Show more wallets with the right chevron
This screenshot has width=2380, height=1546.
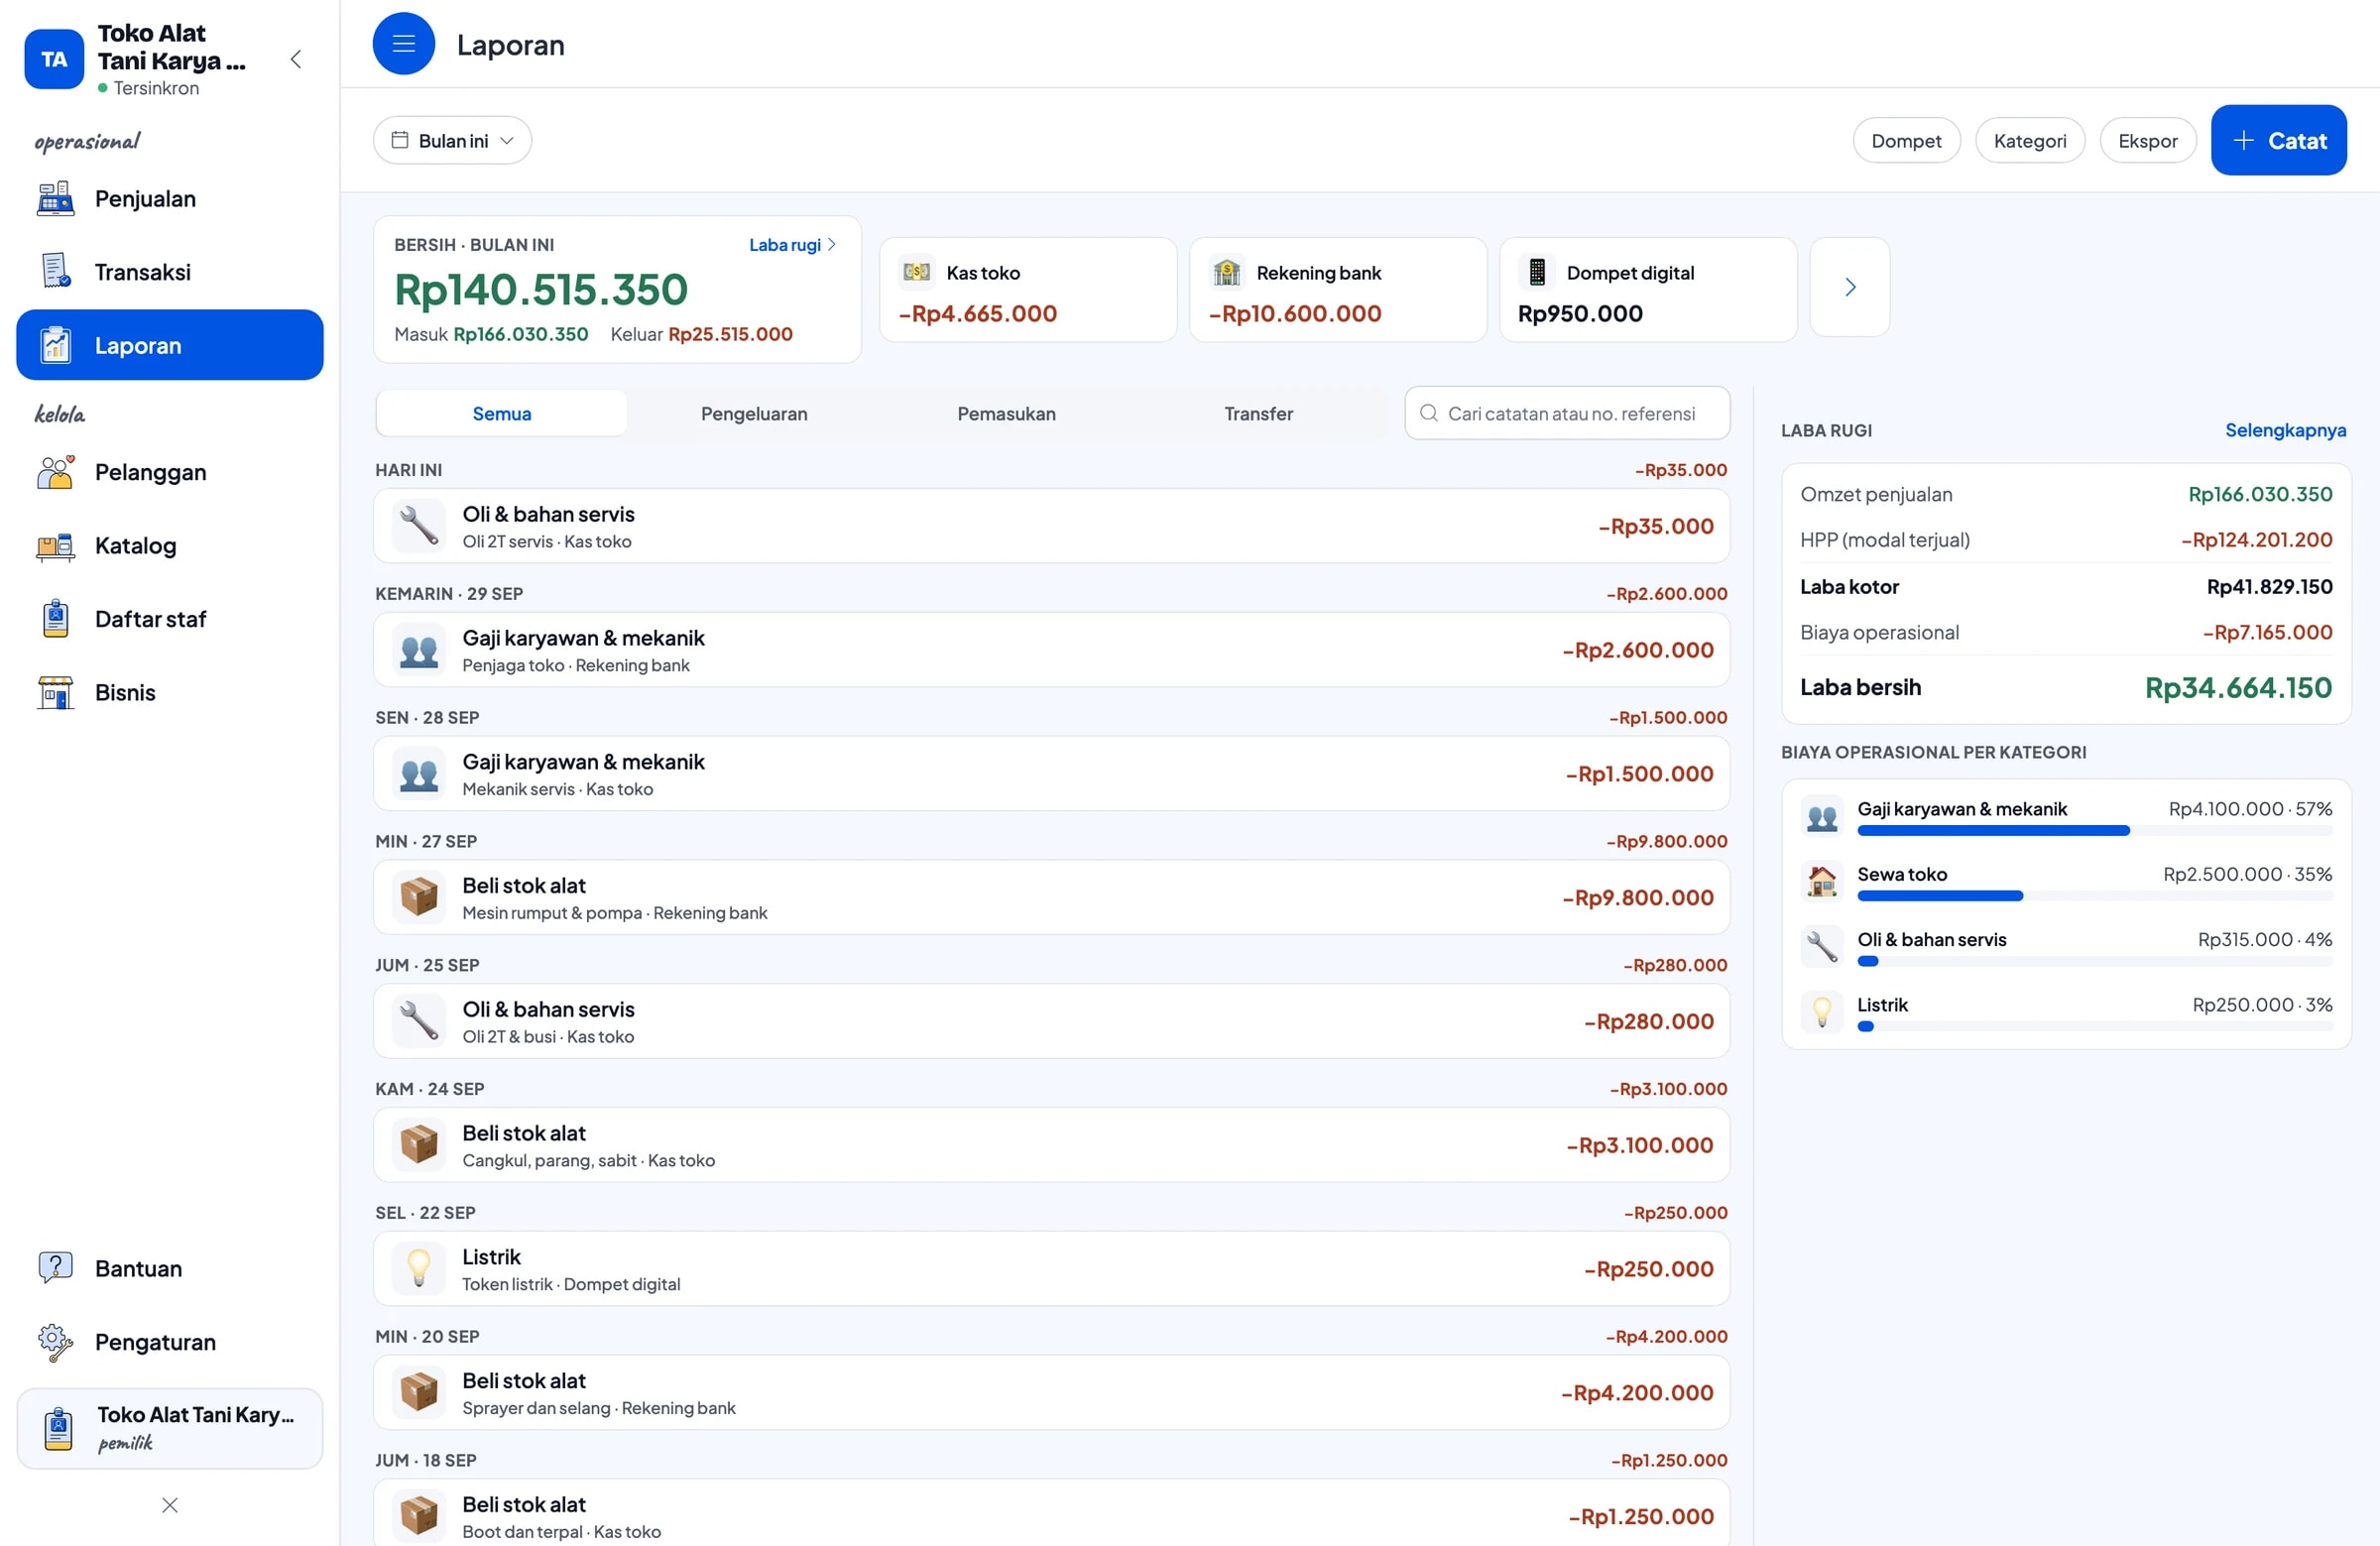[x=1850, y=287]
